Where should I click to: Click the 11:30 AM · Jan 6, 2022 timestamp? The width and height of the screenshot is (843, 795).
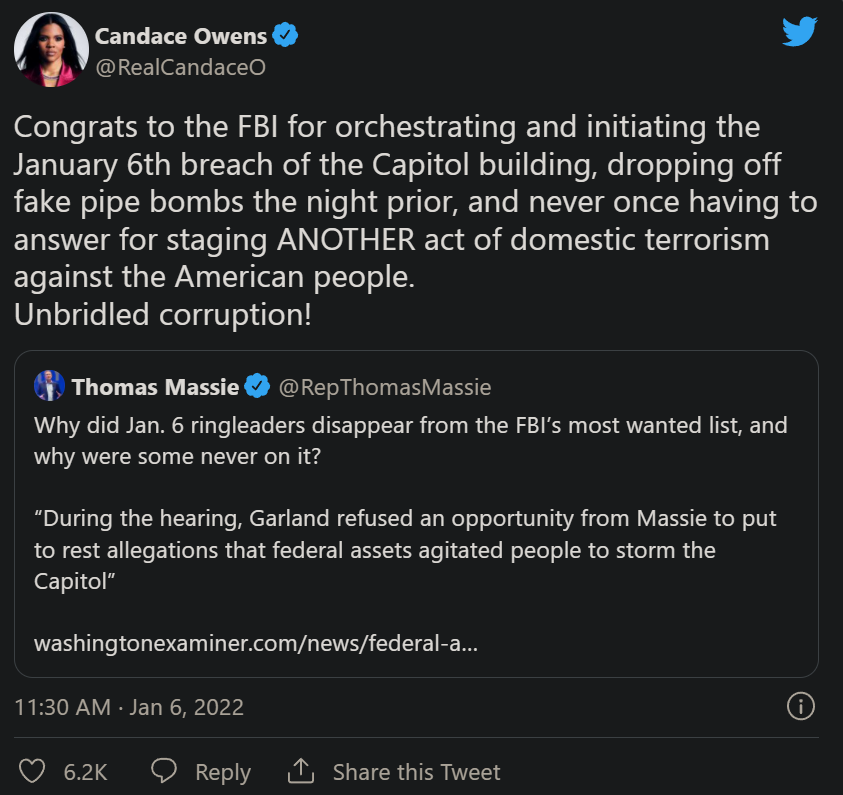[x=129, y=707]
